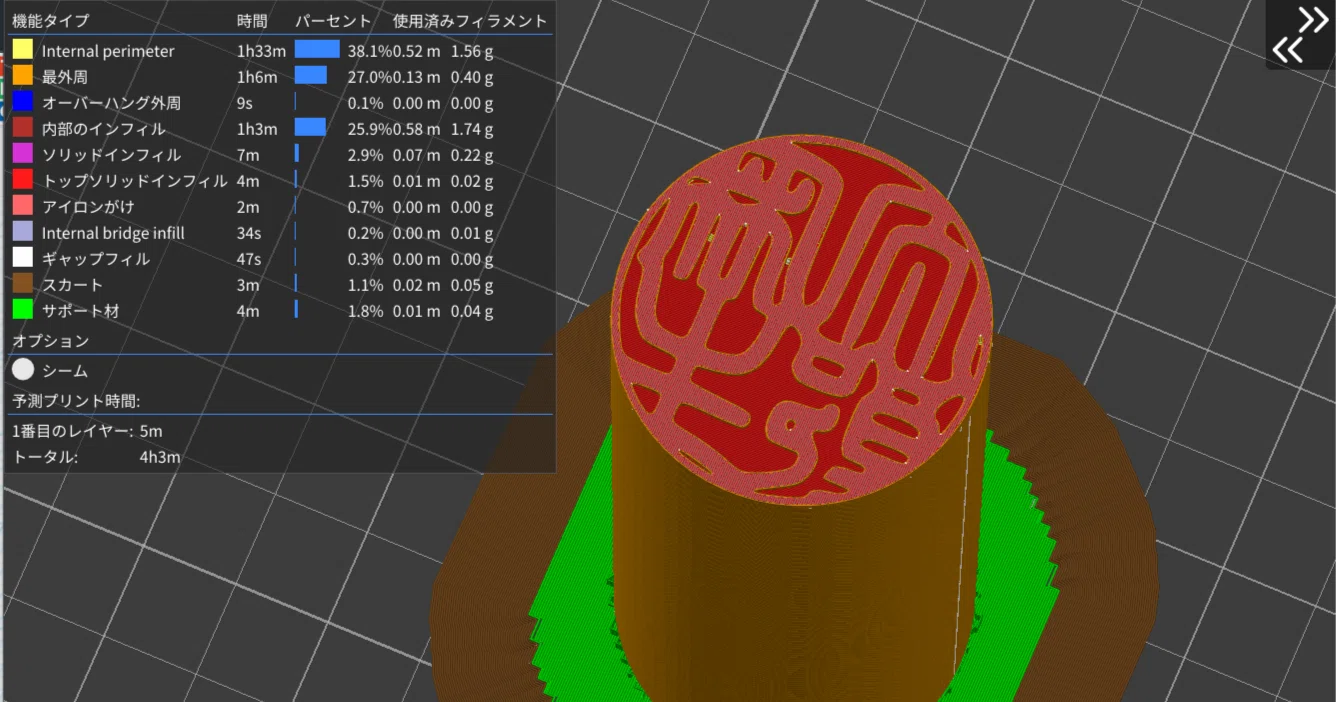This screenshot has height=702, width=1341.
Task: Click the 時間 column header
Action: (x=252, y=21)
